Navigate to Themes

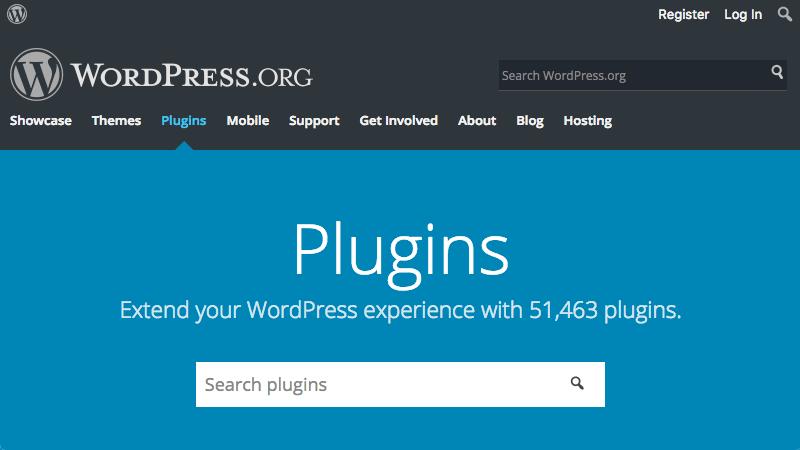tap(116, 120)
